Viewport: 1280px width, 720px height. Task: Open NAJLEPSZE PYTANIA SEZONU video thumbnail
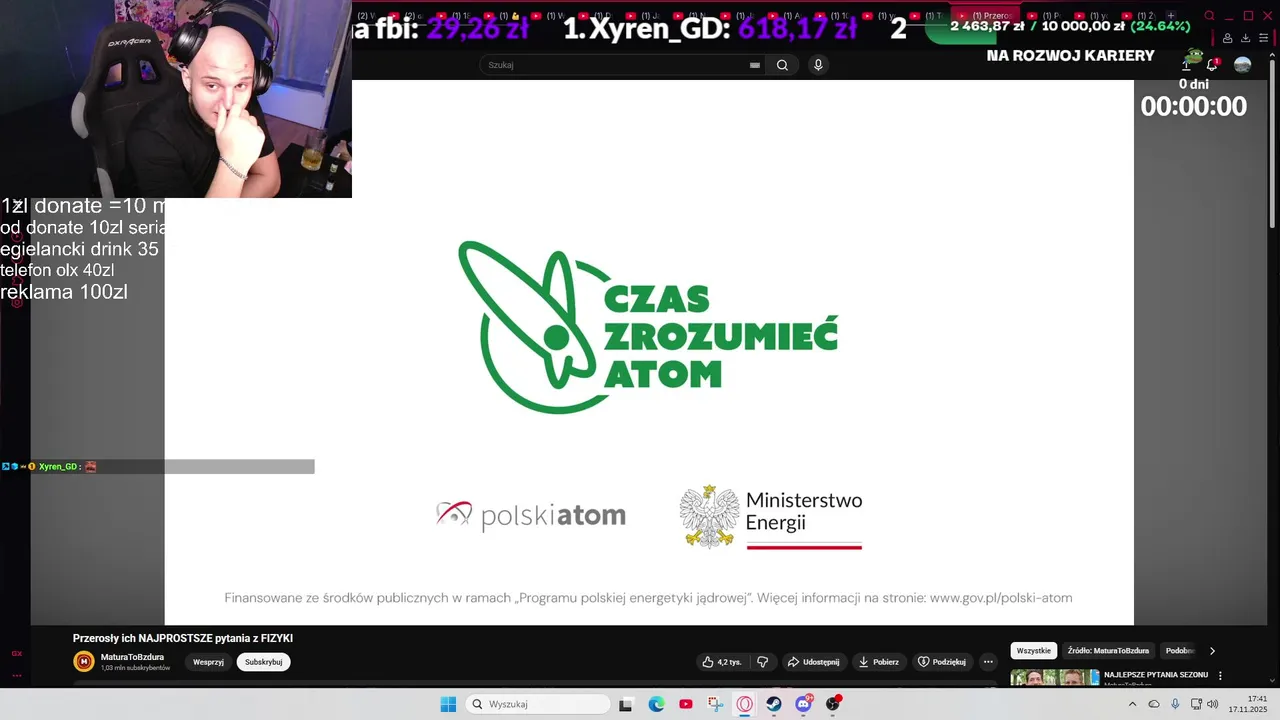[x=1054, y=678]
